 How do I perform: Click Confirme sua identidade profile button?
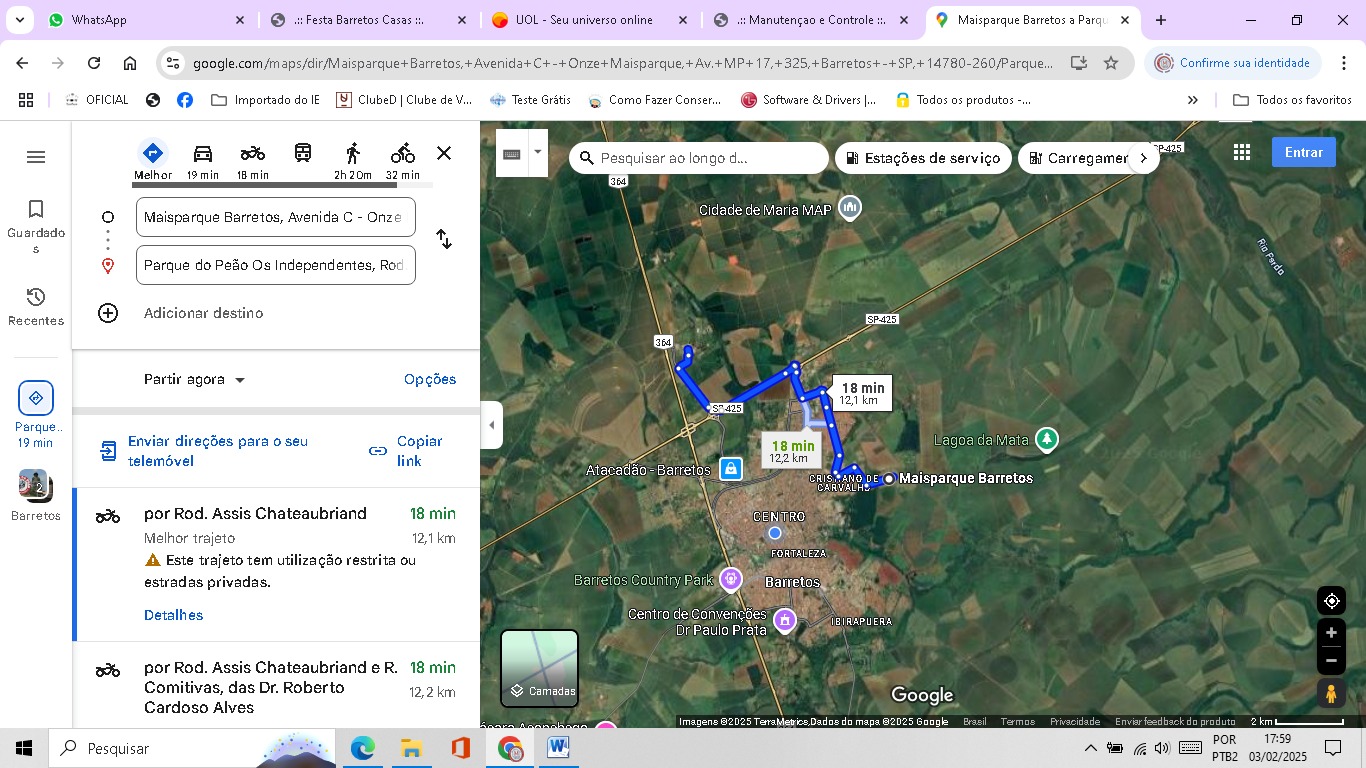point(1232,63)
